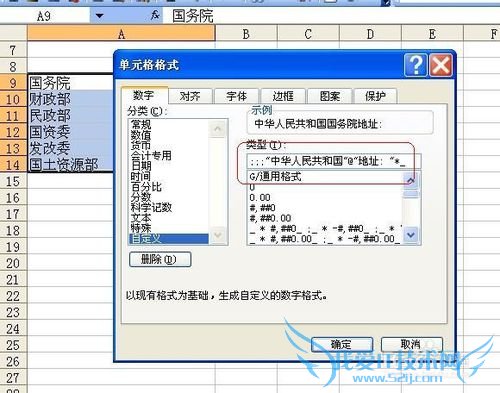Close the 单元格格式 dialog
The height and width of the screenshot is (393, 500).
pyautogui.click(x=441, y=65)
